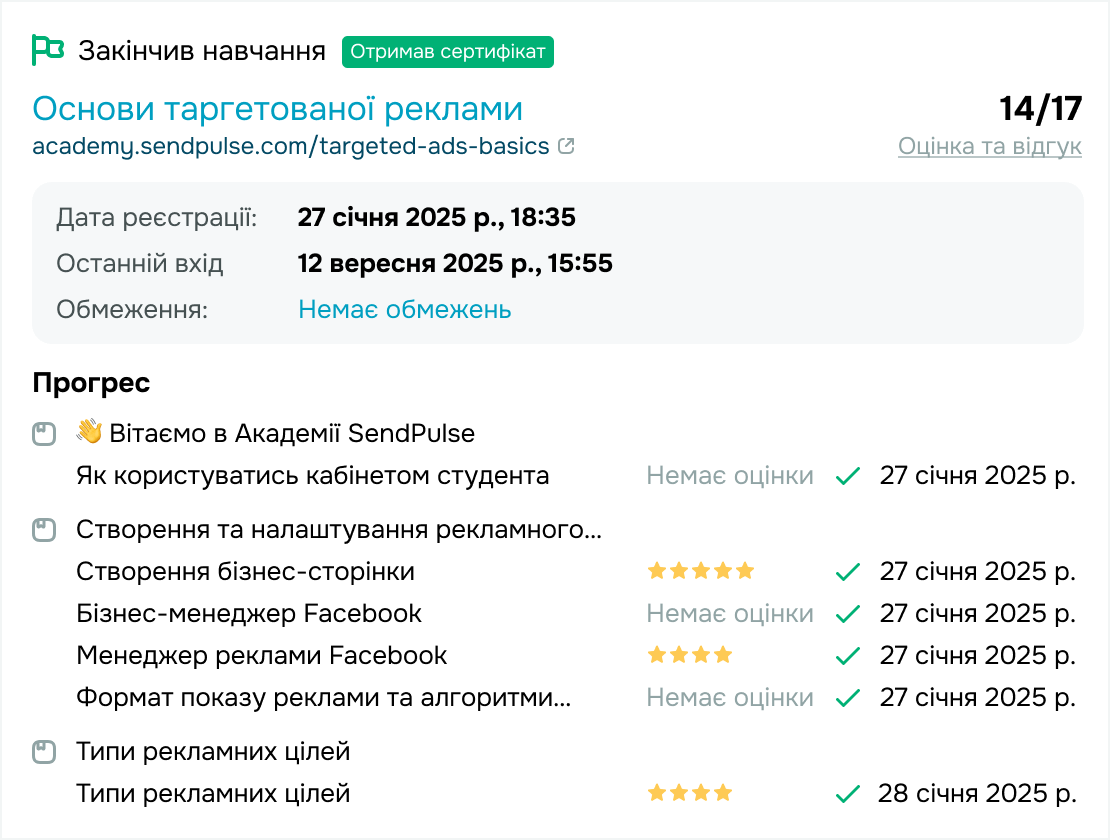Toggle completion check for "Як користуватись кабінетом студента"
Screen dimensions: 1110x840
[847, 476]
